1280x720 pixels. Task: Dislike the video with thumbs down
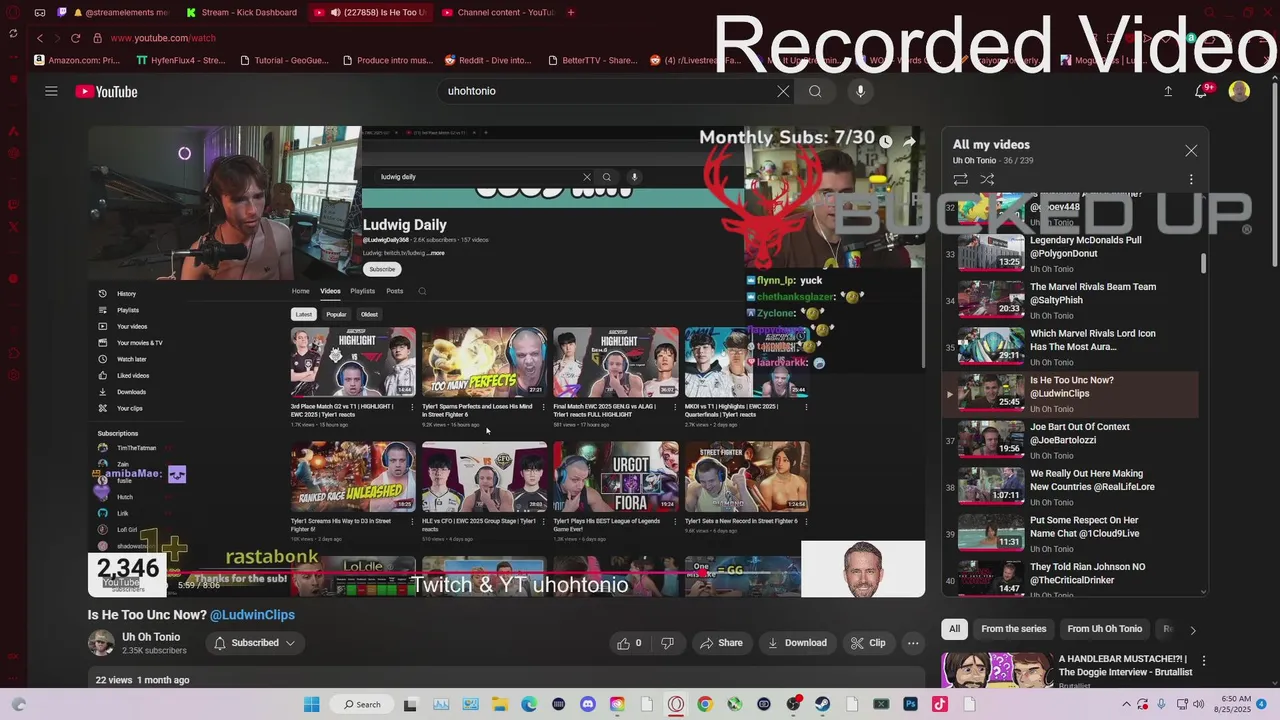pos(667,643)
